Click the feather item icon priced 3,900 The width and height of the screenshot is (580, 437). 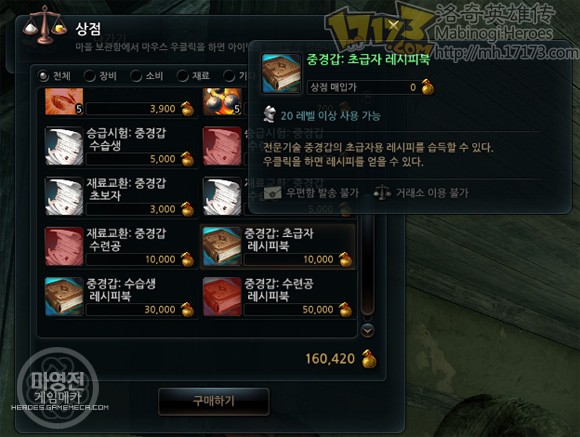(x=64, y=101)
